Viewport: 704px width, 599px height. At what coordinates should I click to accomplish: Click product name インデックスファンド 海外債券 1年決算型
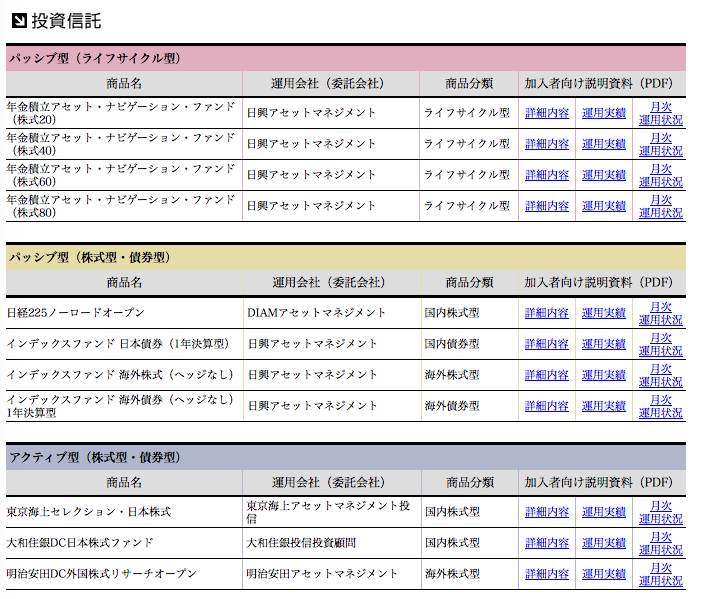point(120,406)
